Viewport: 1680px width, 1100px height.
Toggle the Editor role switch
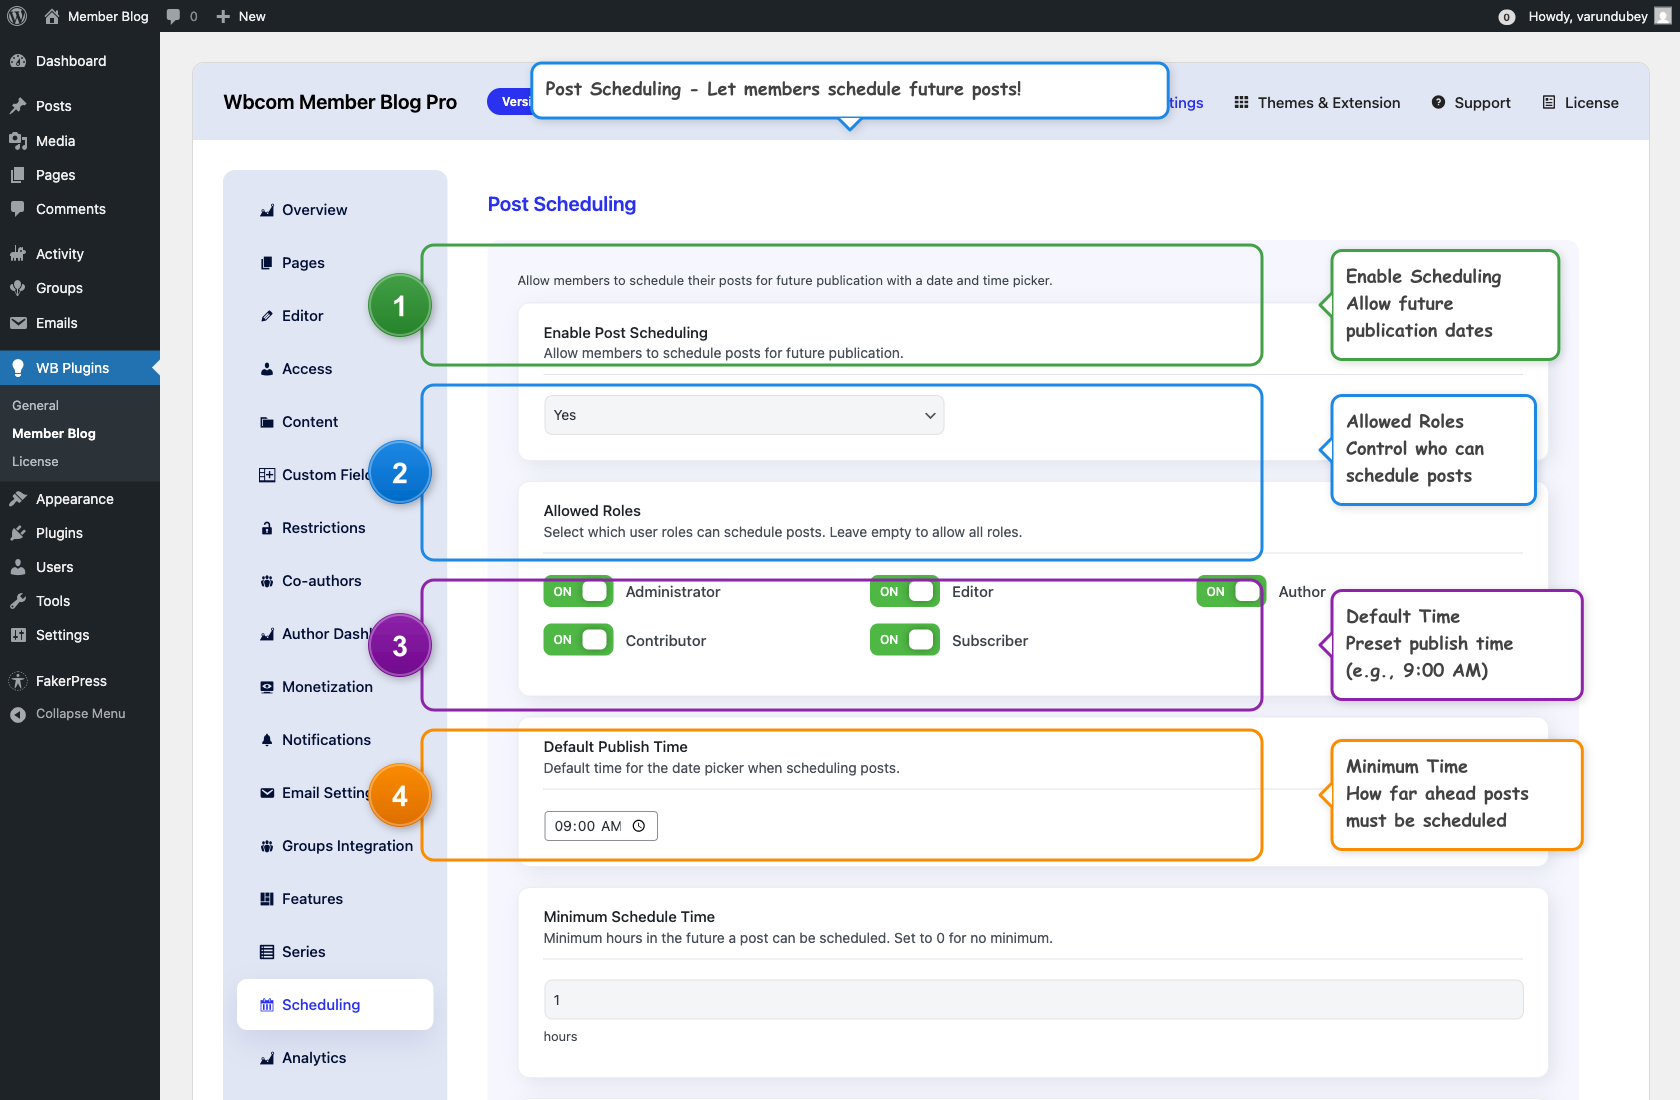(904, 591)
